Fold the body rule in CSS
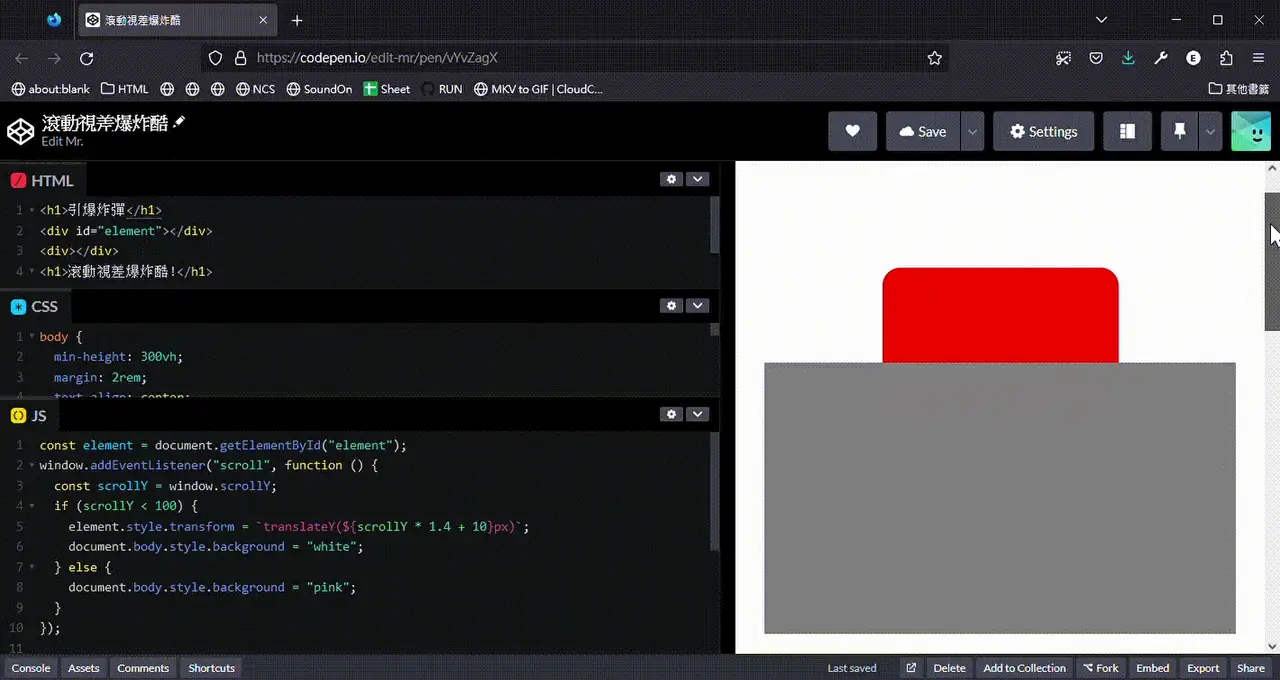1280x680 pixels. coord(31,337)
